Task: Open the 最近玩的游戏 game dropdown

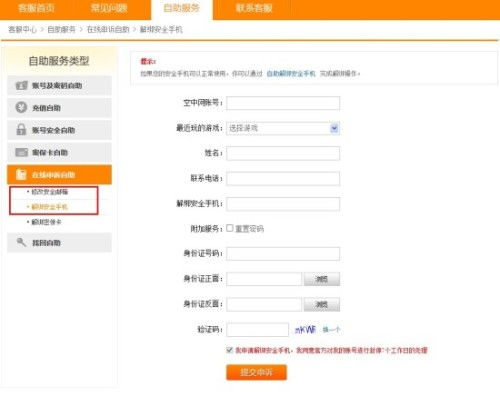Action: coord(283,128)
